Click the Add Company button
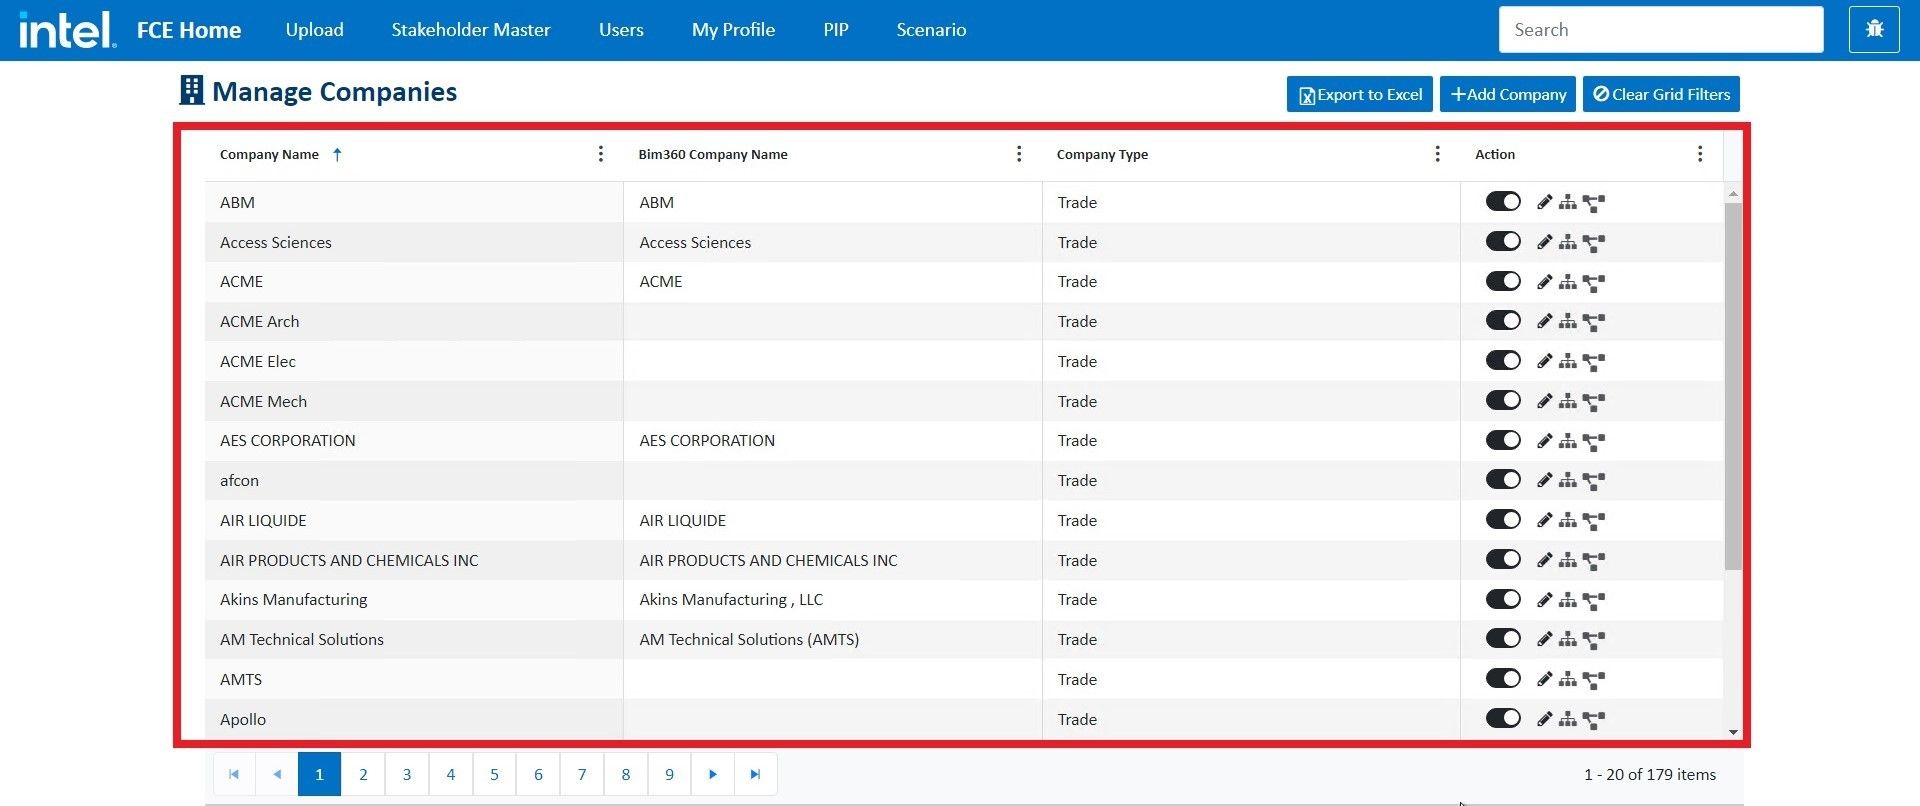Image resolution: width=1920 pixels, height=806 pixels. click(x=1508, y=94)
